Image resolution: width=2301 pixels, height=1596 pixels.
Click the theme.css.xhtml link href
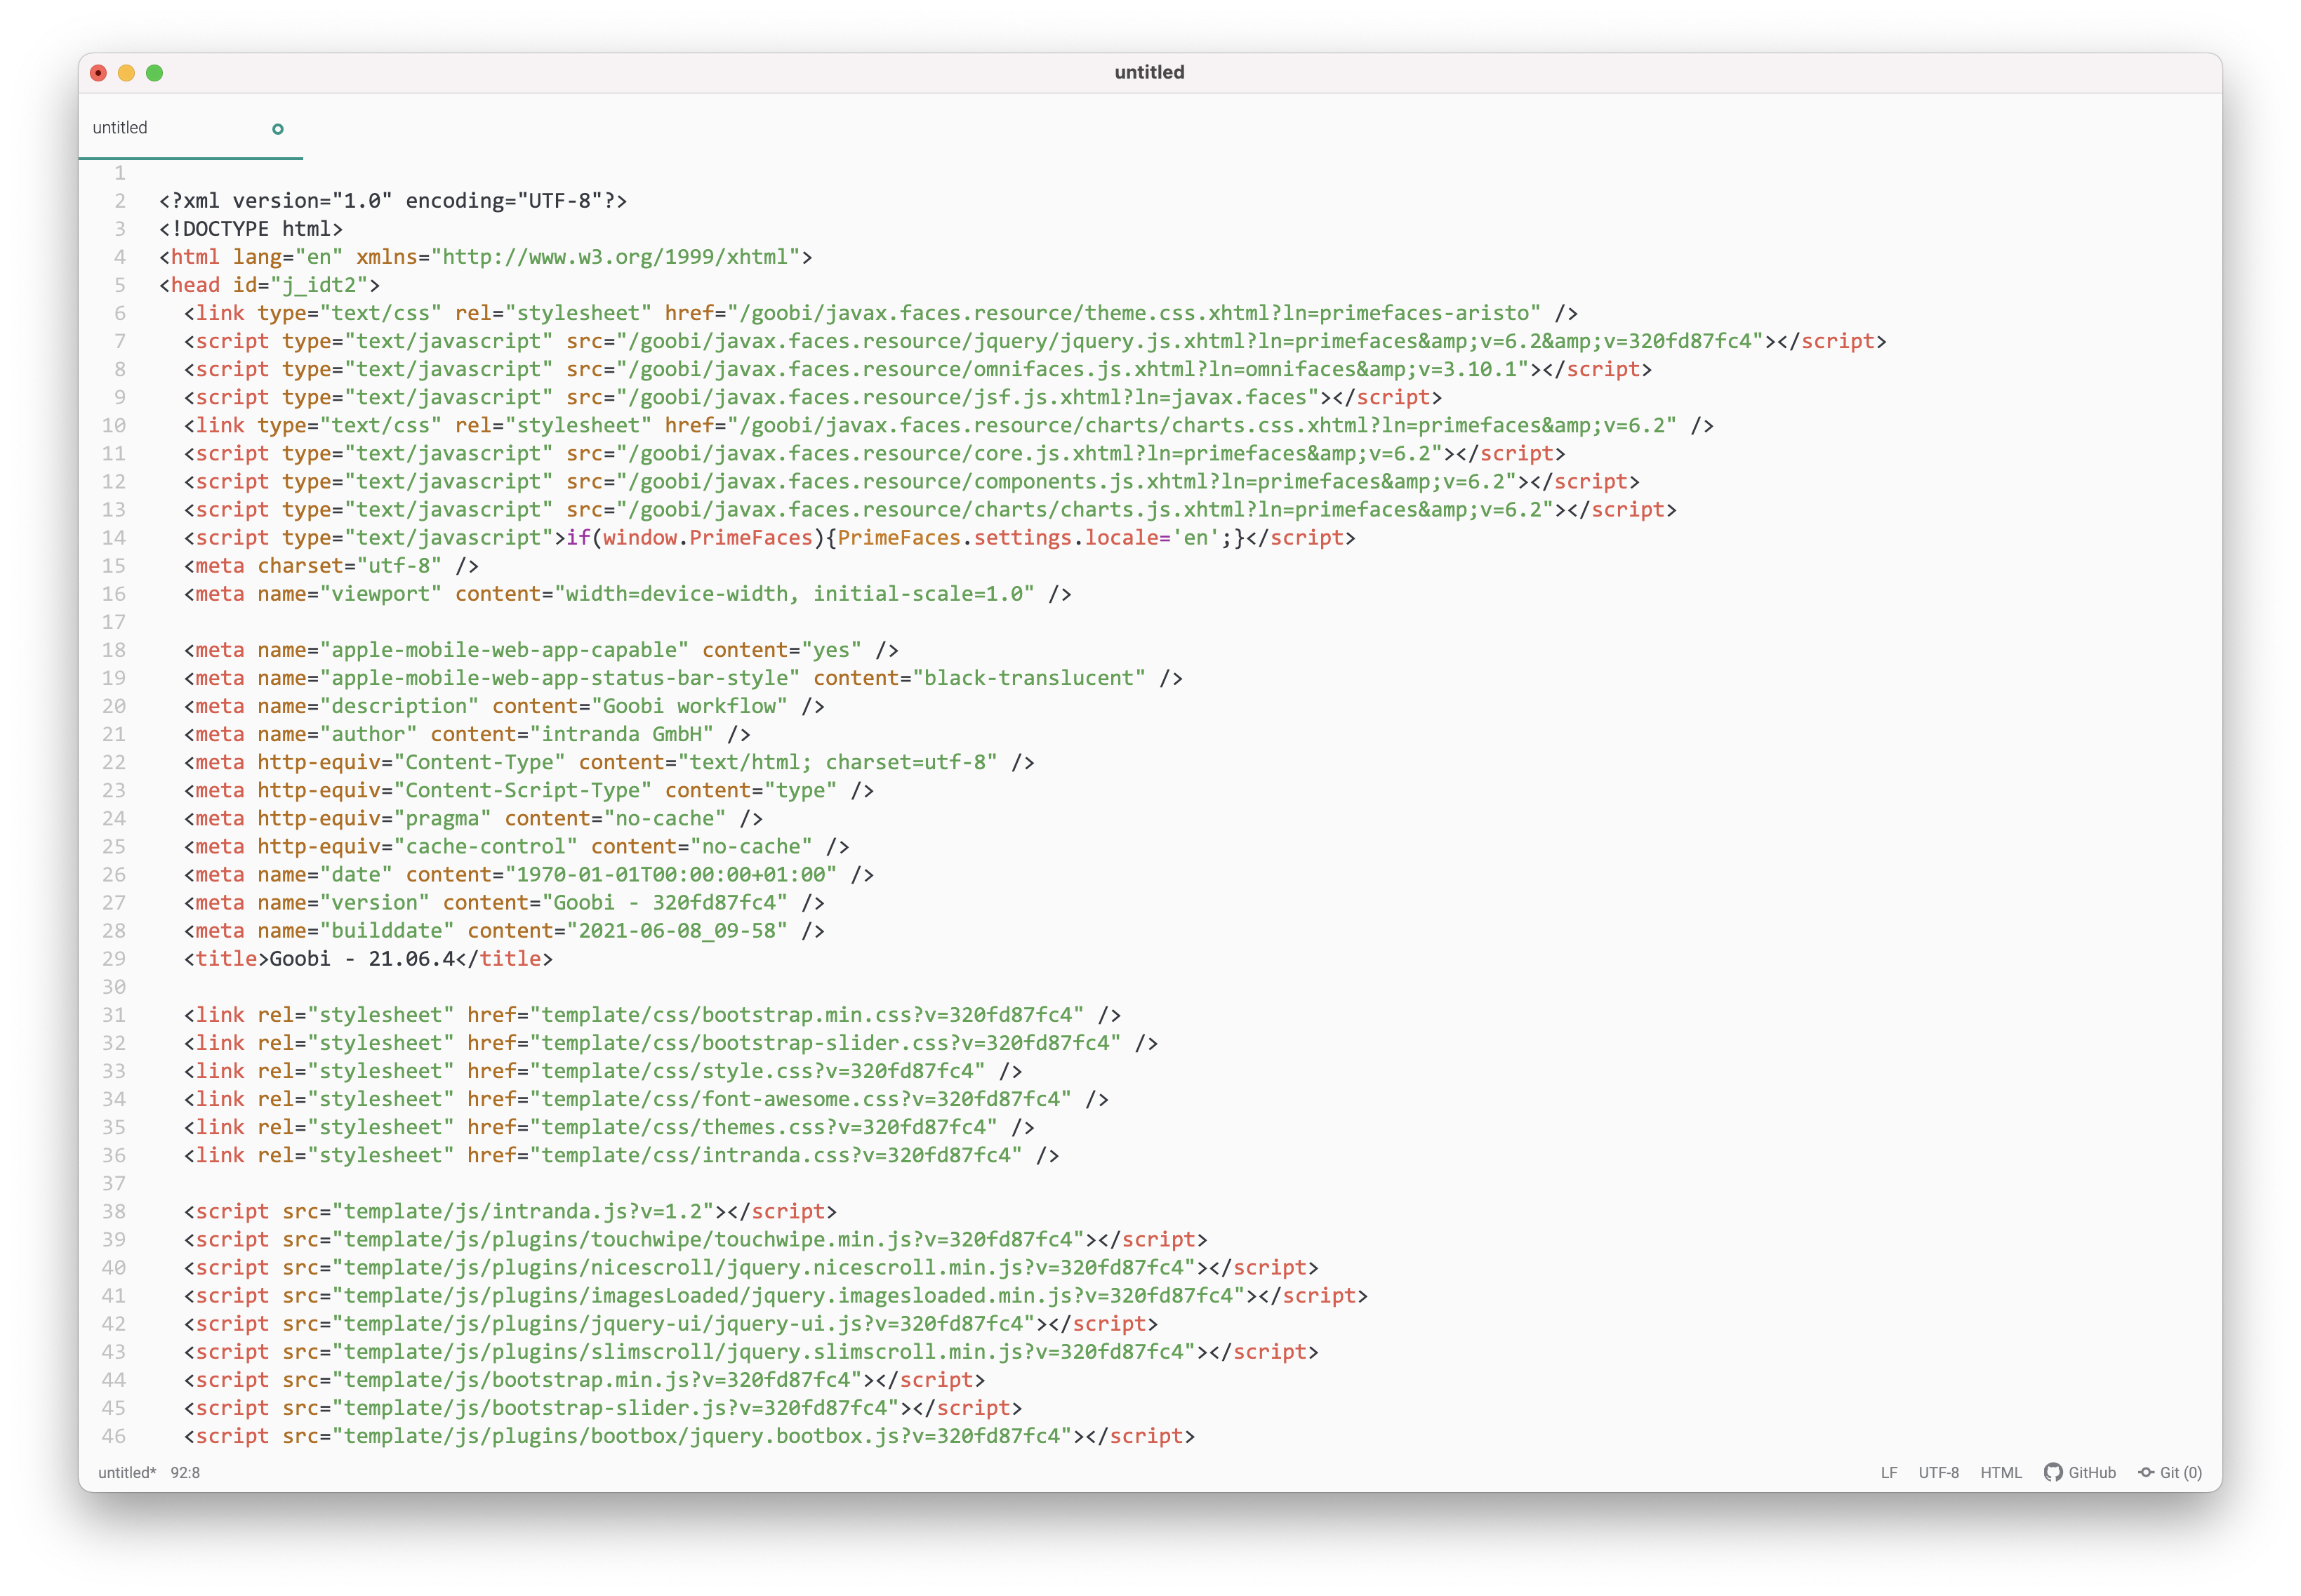(x=1135, y=313)
